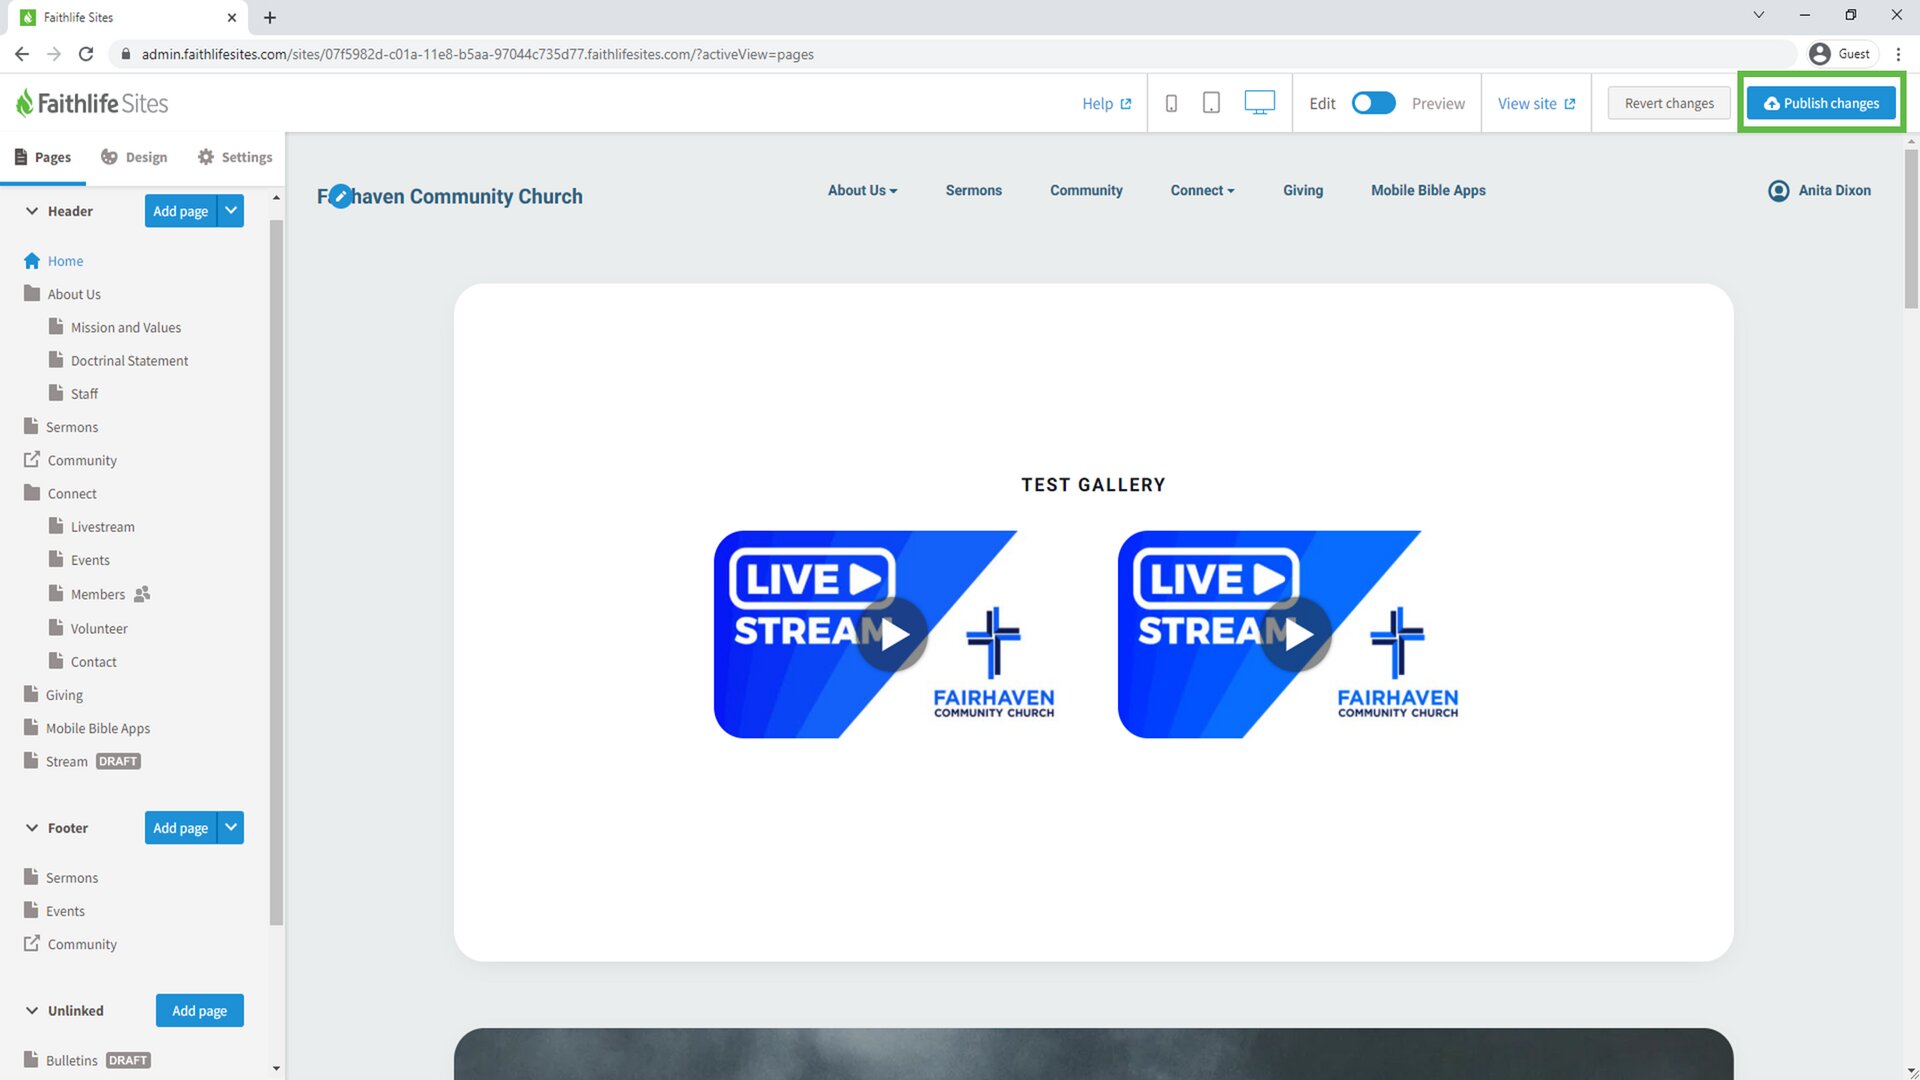
Task: Expand About Us menu in site navigation
Action: [x=862, y=190]
